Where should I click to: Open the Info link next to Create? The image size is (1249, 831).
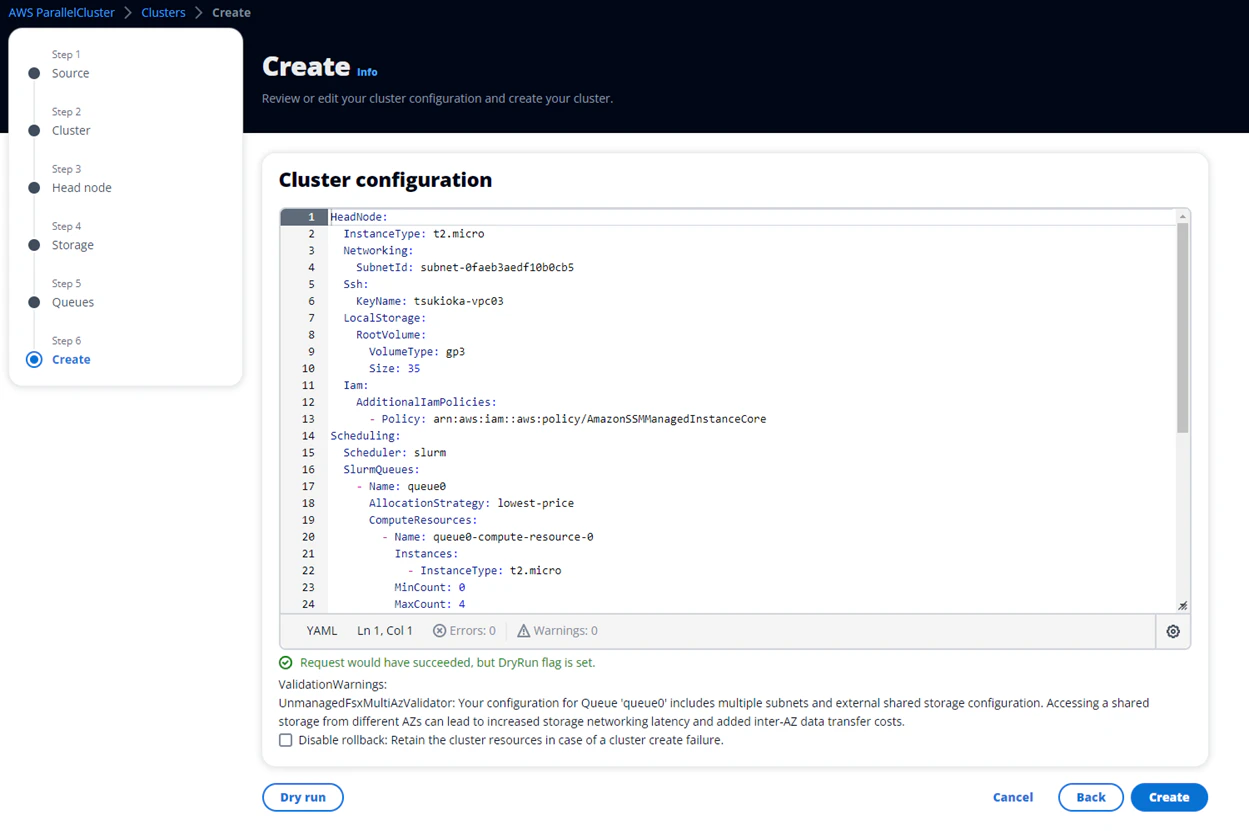pyautogui.click(x=367, y=72)
